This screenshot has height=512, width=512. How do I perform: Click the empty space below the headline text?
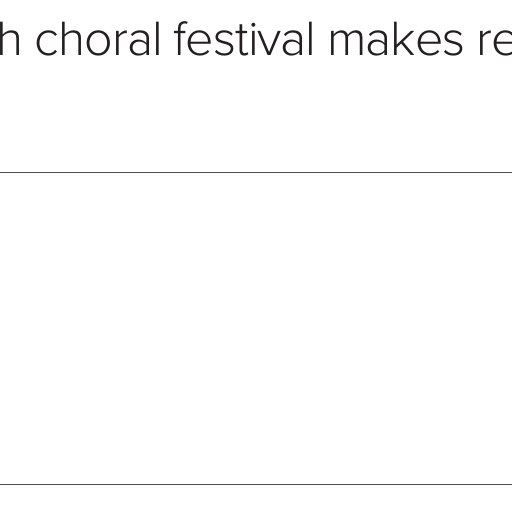[x=256, y=115]
